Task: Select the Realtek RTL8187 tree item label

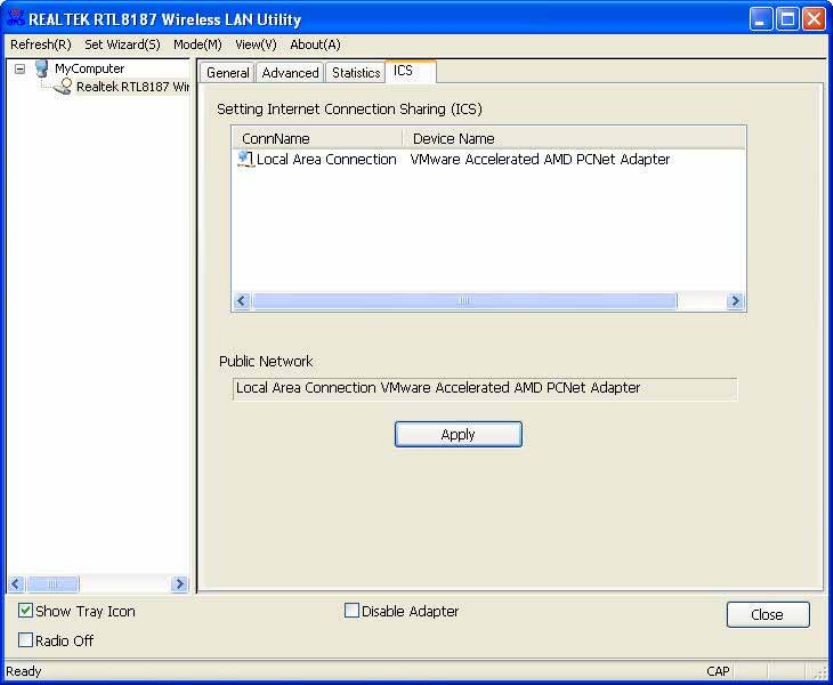Action: (133, 87)
